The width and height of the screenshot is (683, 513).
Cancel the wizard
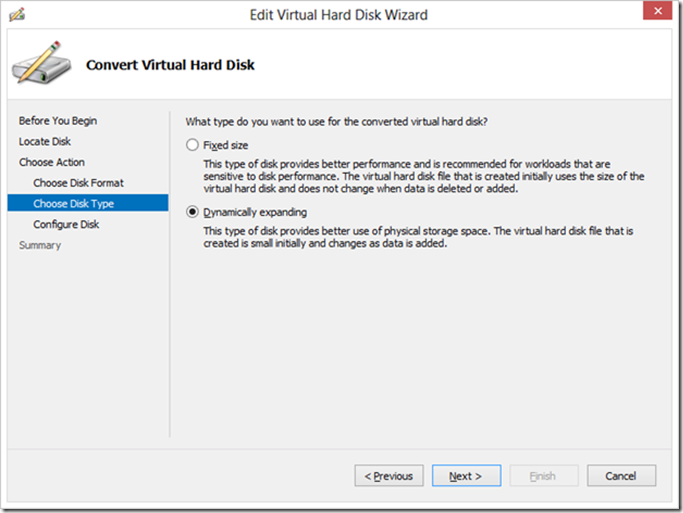point(621,476)
